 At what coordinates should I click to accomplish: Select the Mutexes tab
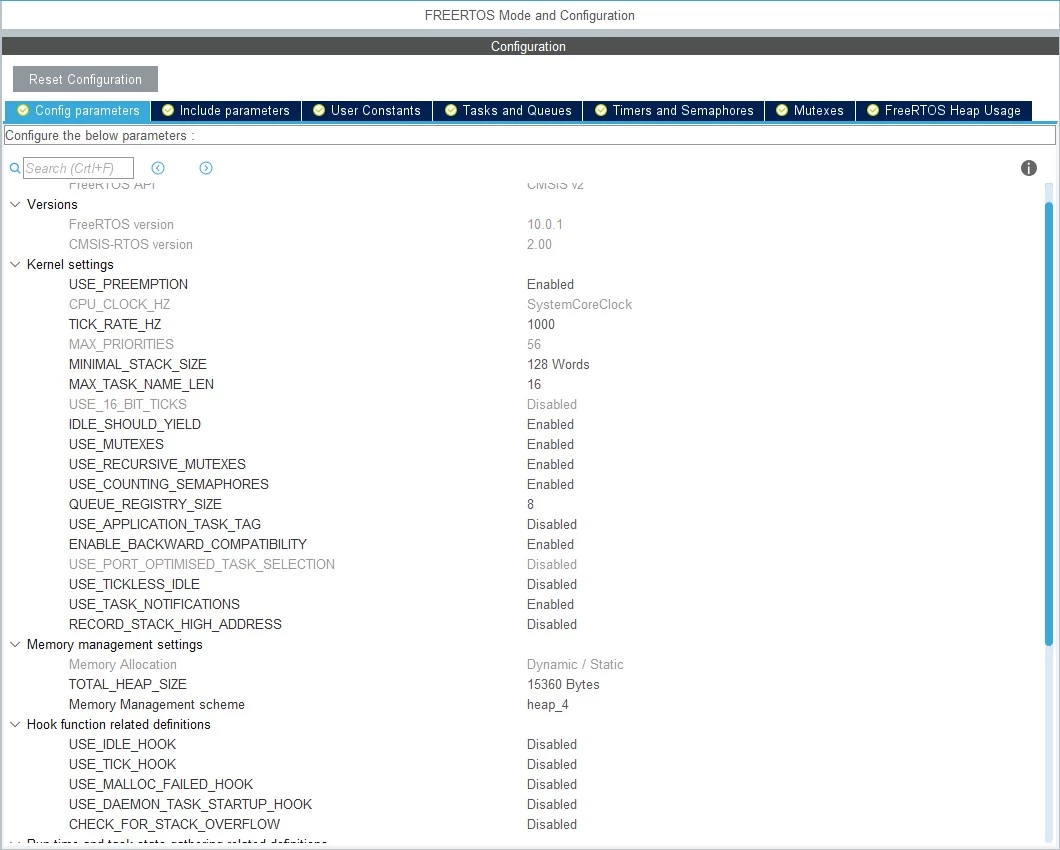pyautogui.click(x=810, y=110)
